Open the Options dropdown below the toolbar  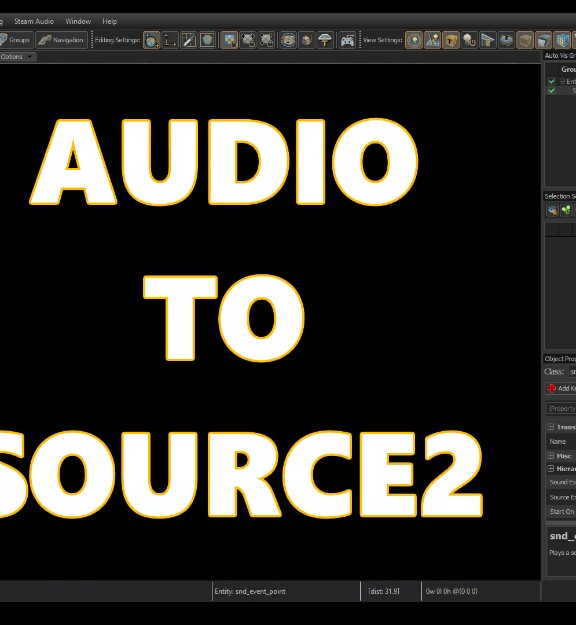tap(18, 57)
